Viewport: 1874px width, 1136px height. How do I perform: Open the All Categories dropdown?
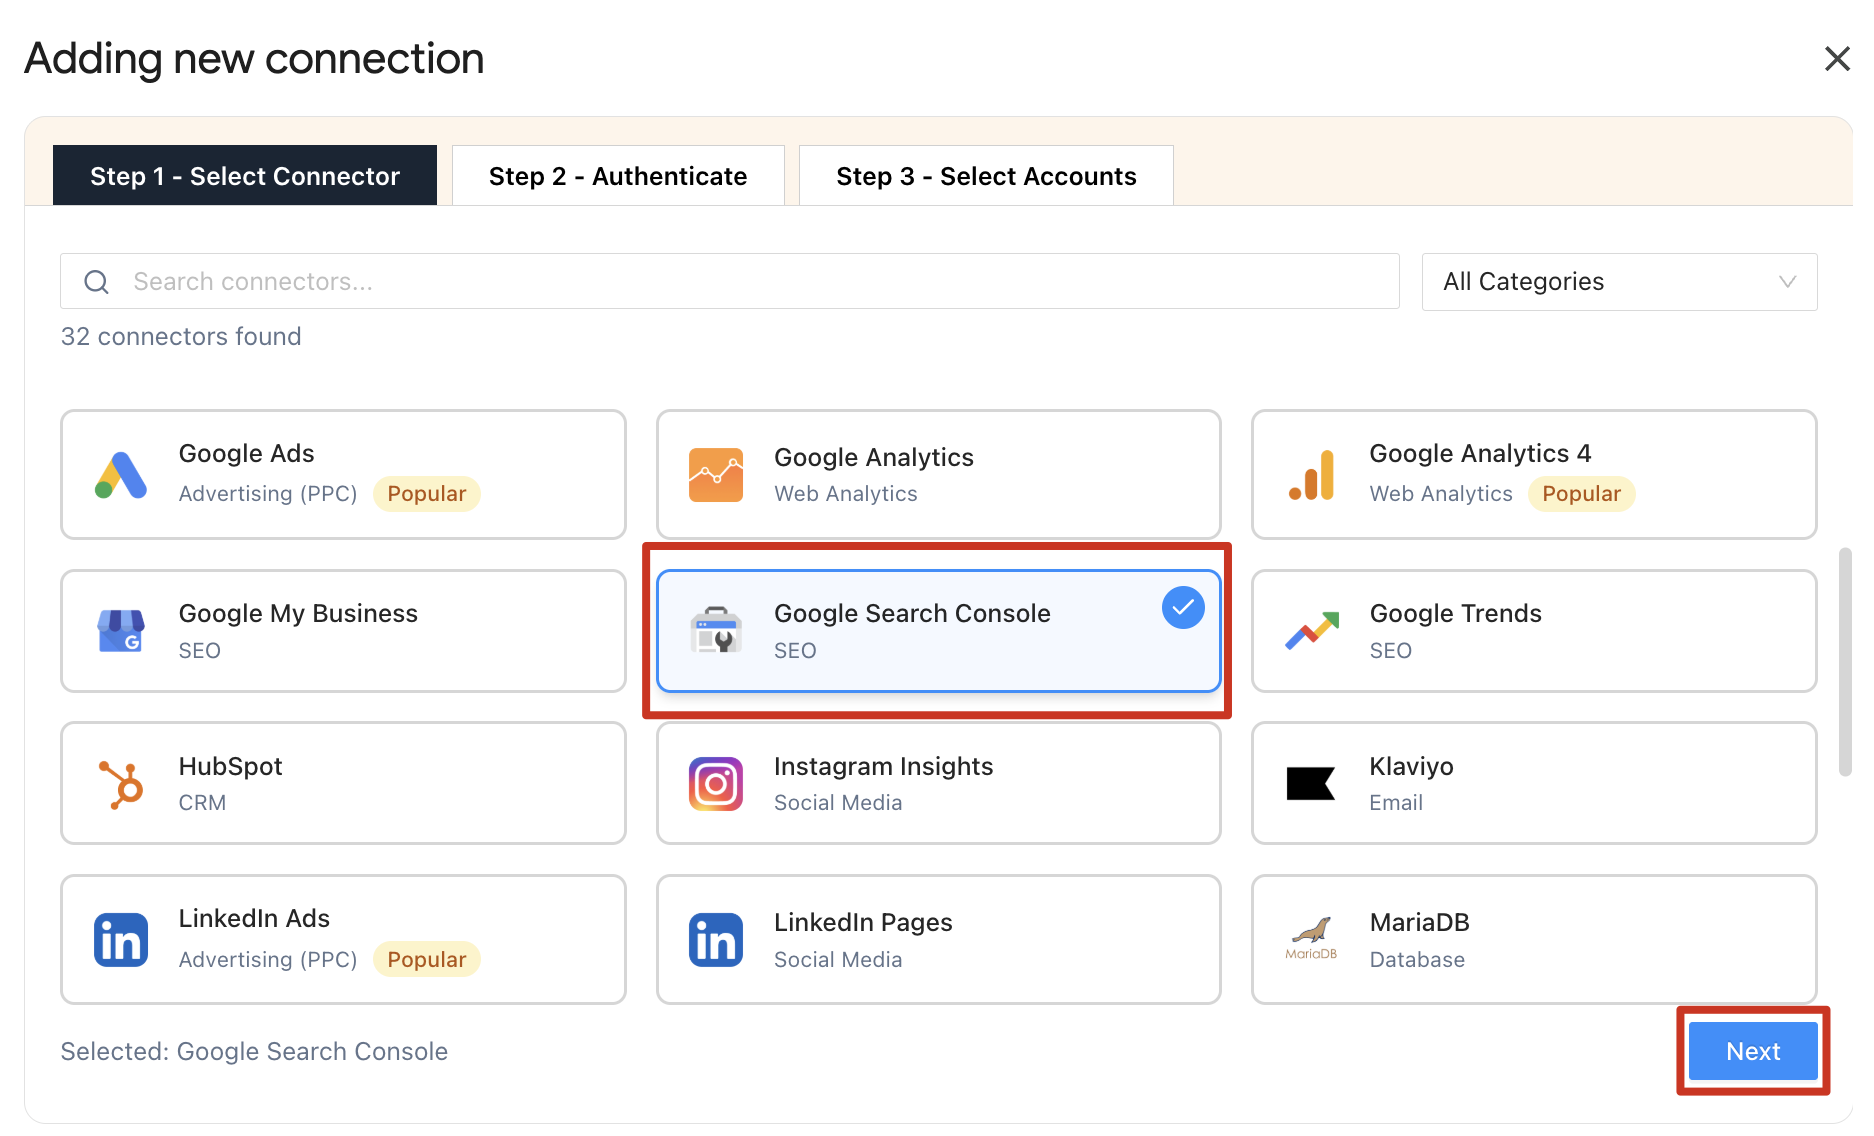(1618, 282)
